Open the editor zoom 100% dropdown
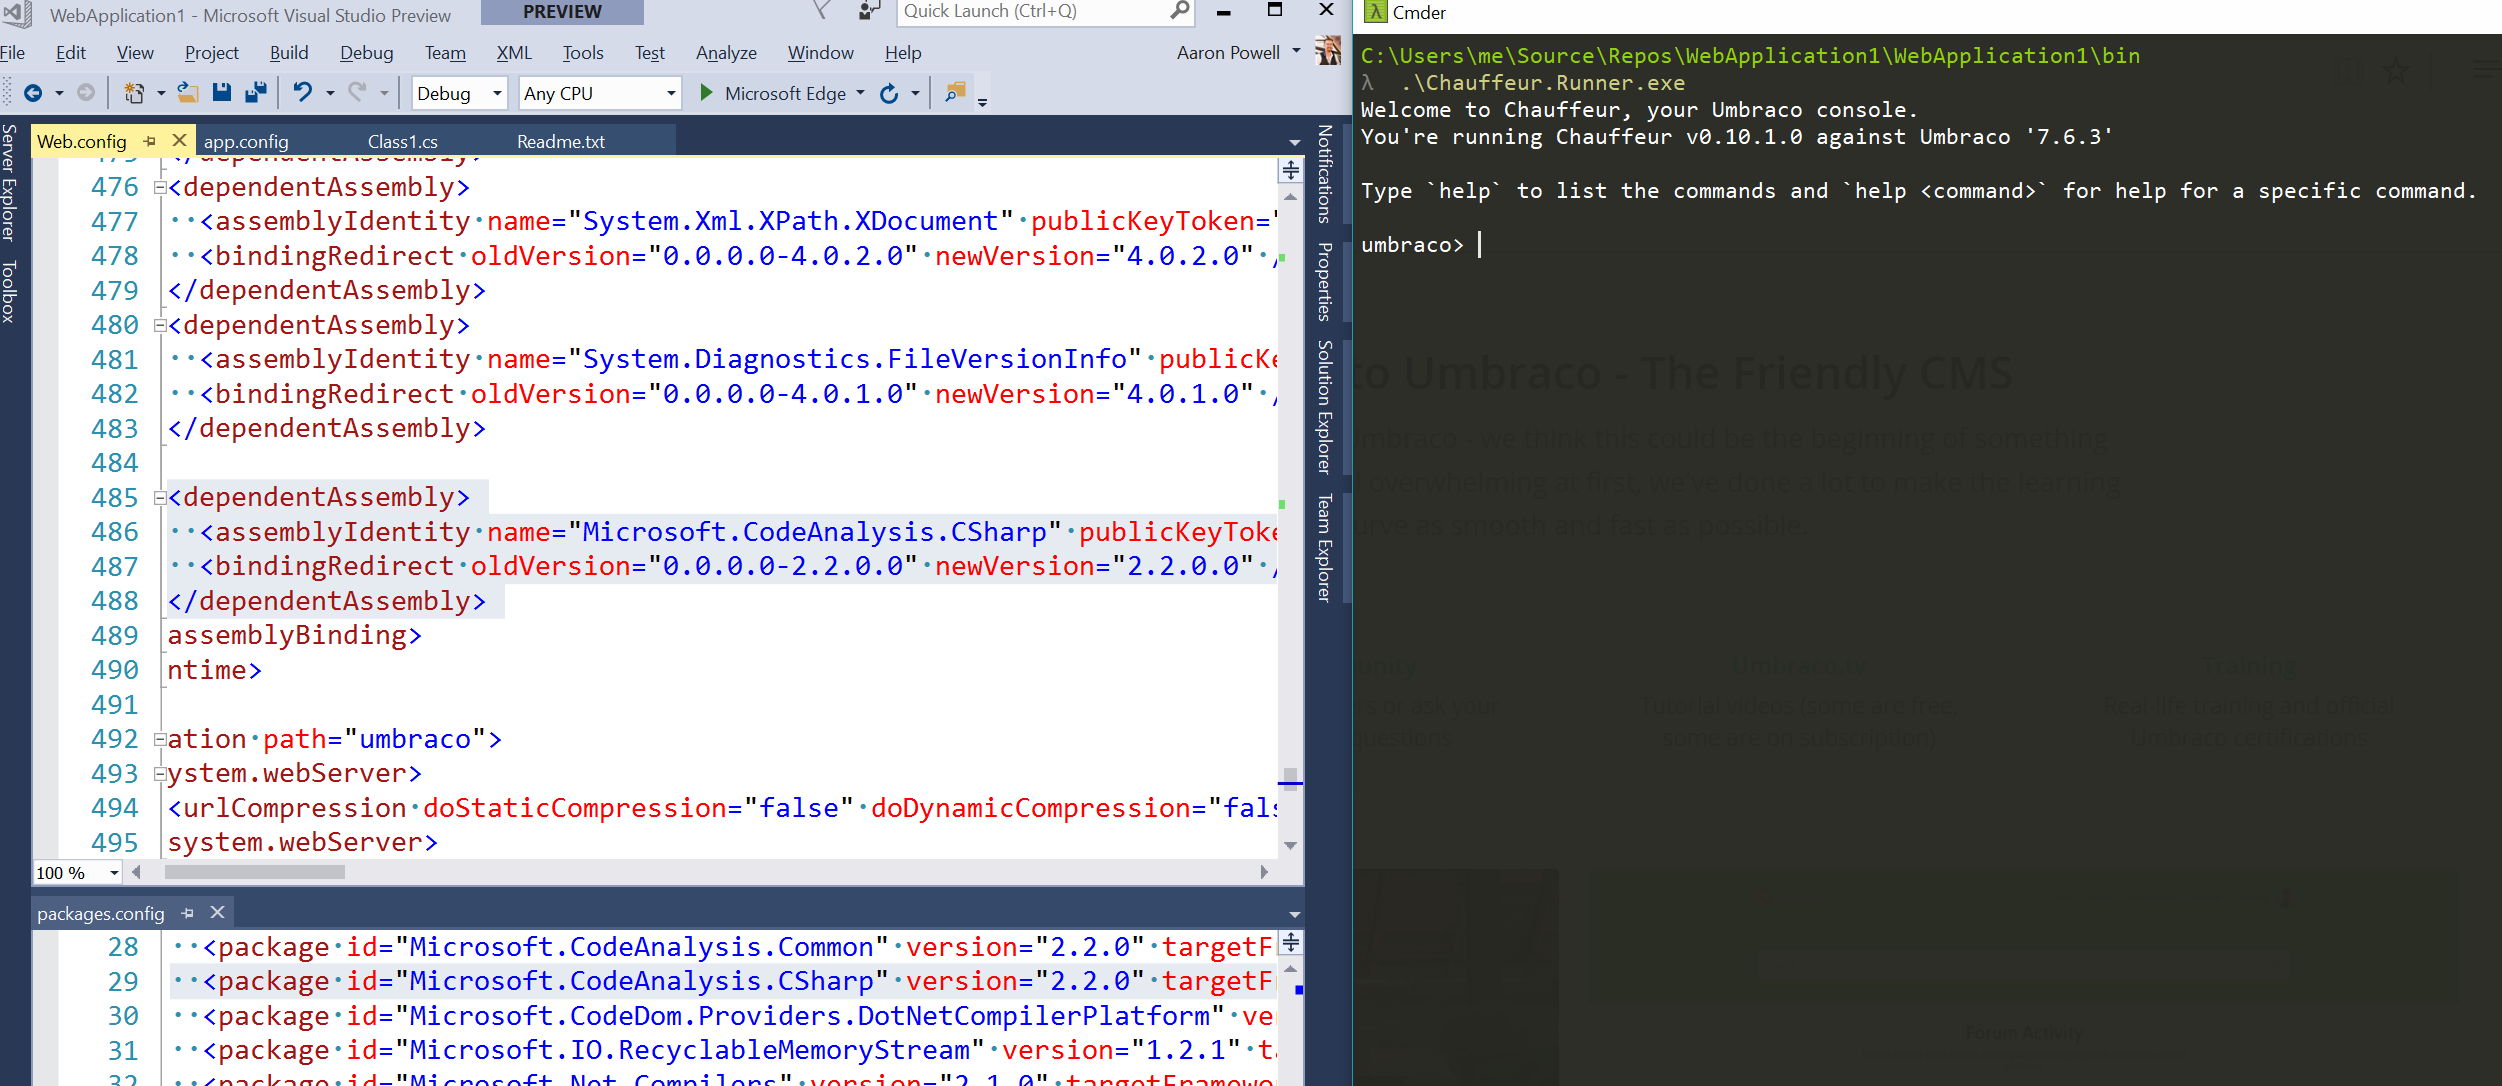The image size is (2502, 1086). click(113, 872)
